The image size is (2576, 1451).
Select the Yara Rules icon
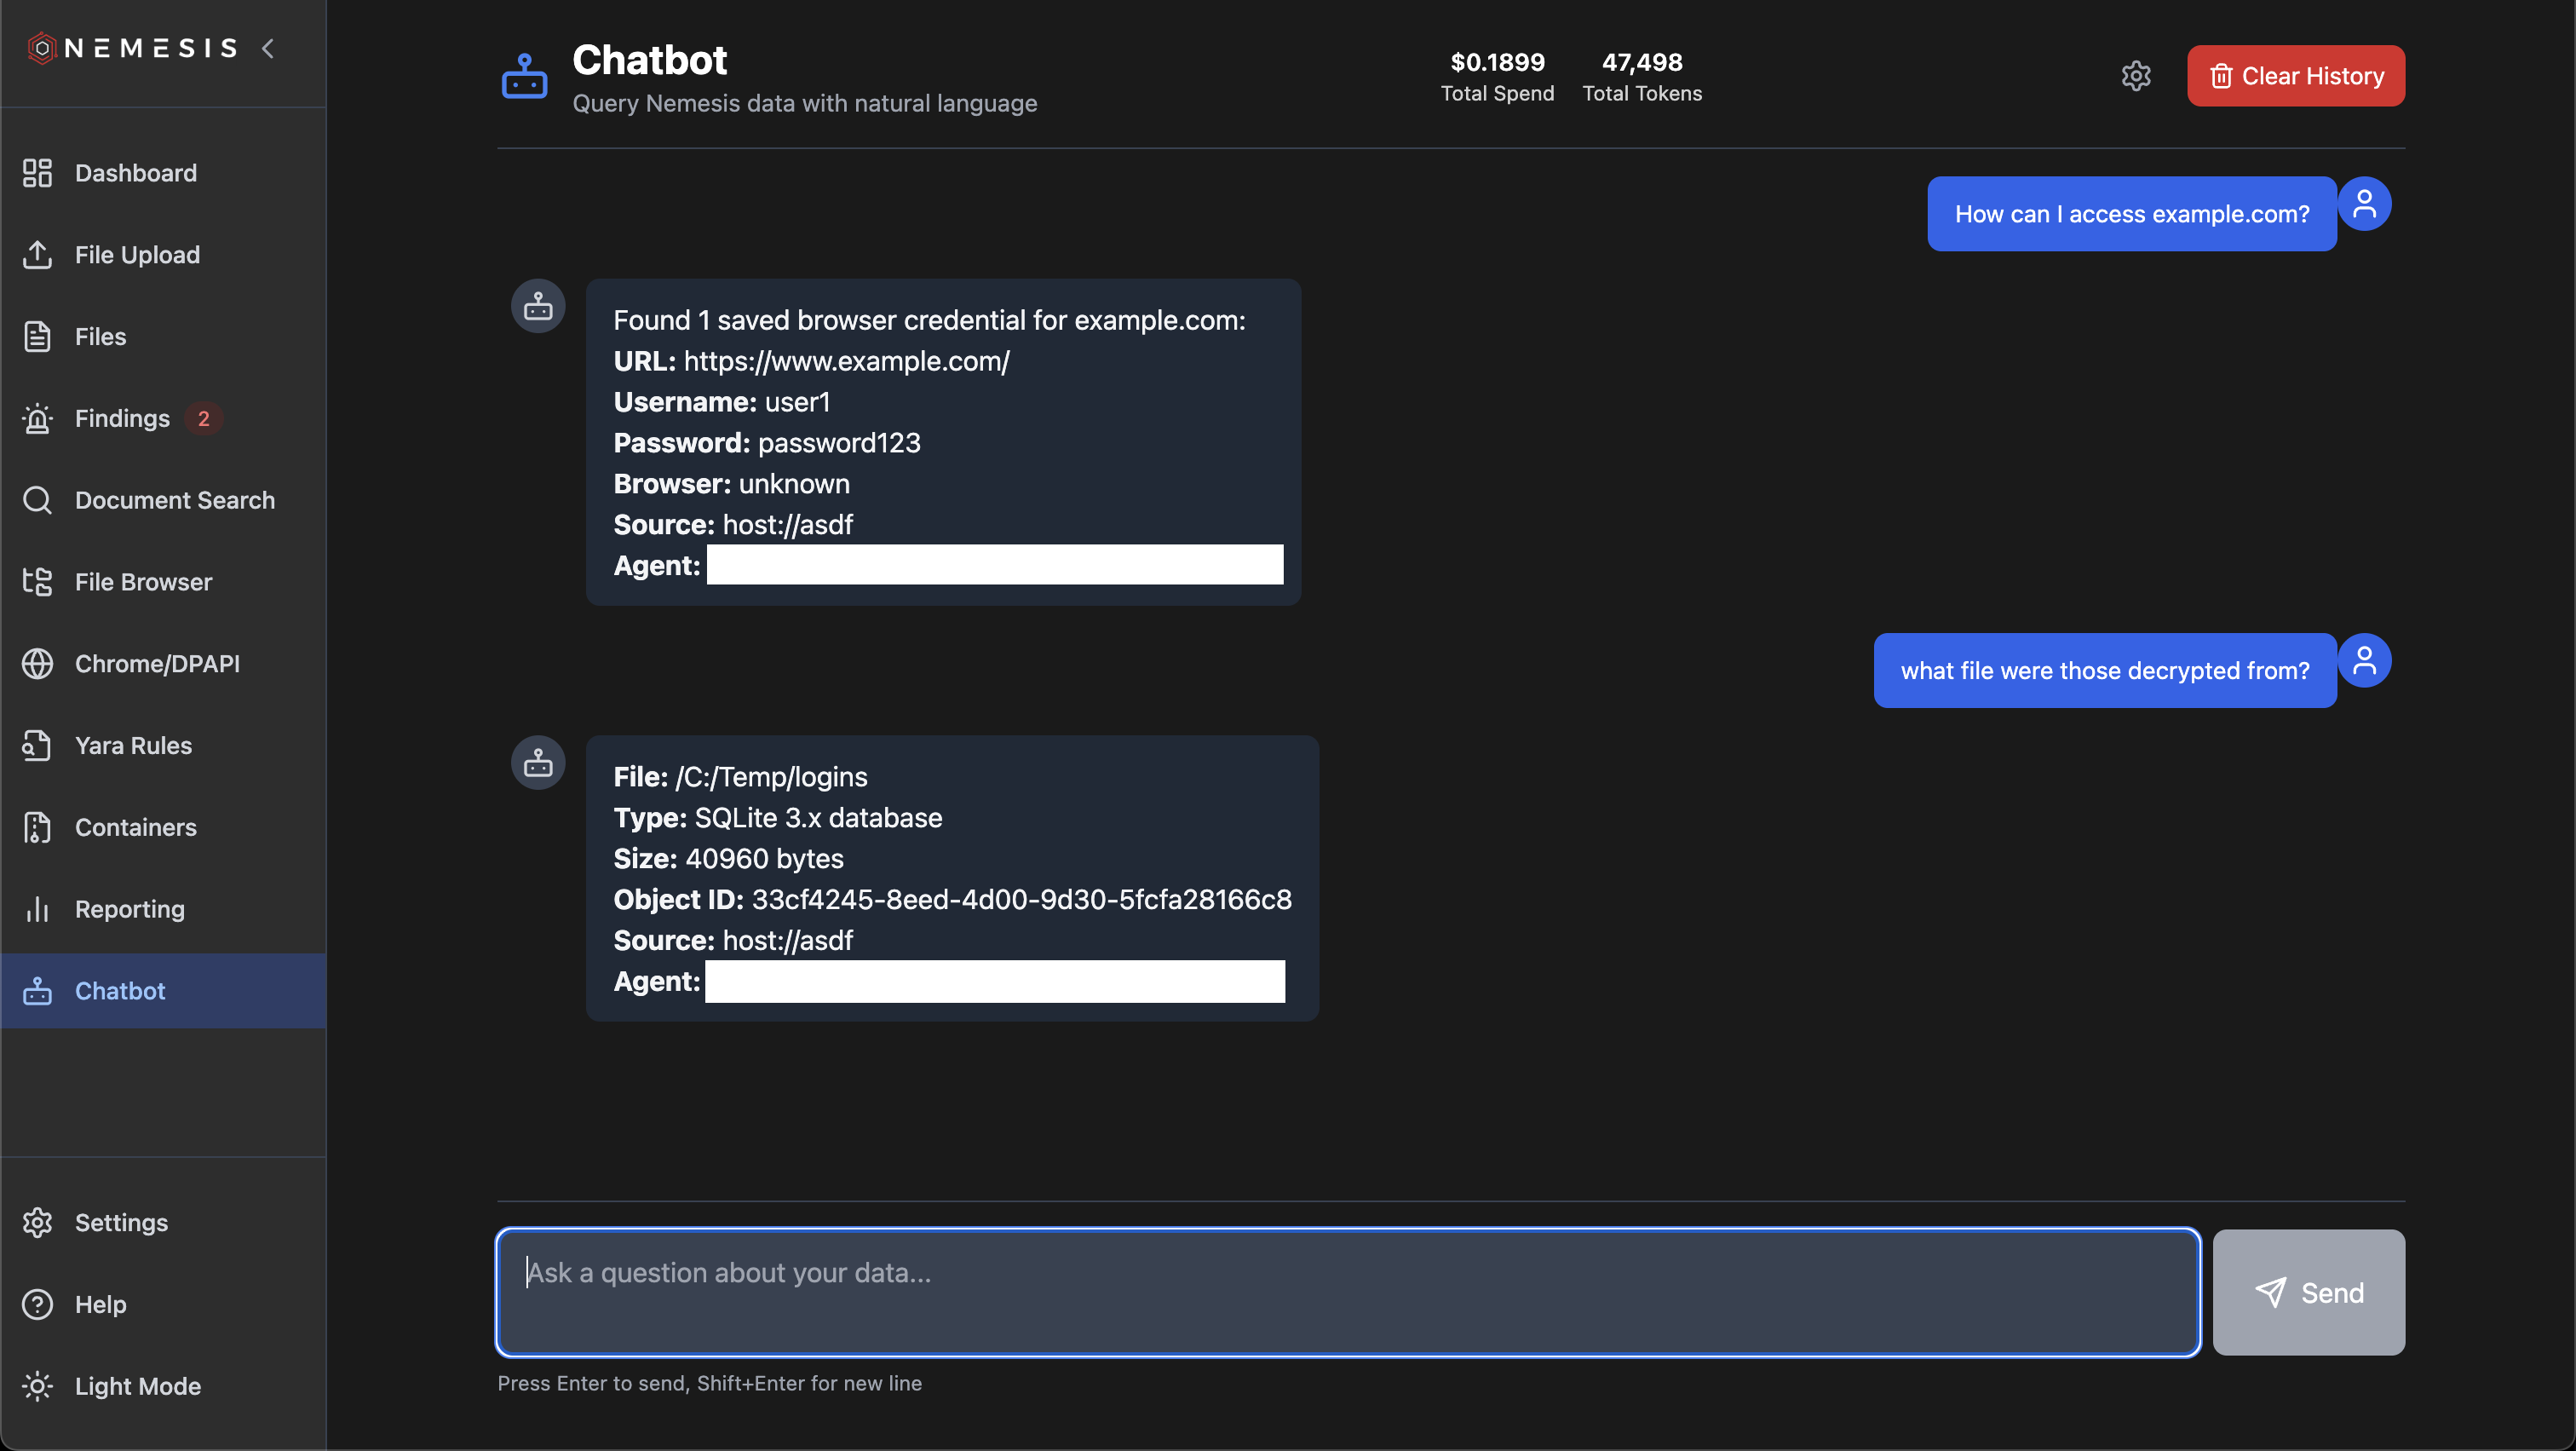[38, 745]
